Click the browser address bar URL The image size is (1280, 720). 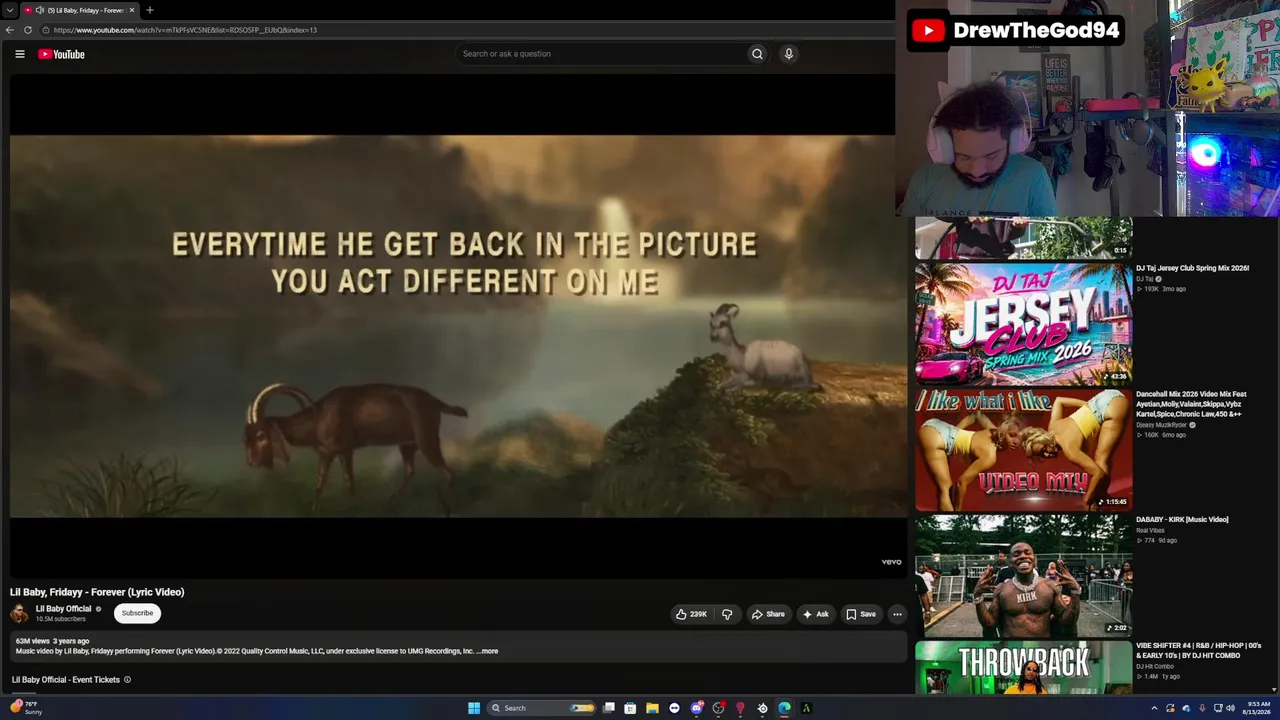coord(185,30)
